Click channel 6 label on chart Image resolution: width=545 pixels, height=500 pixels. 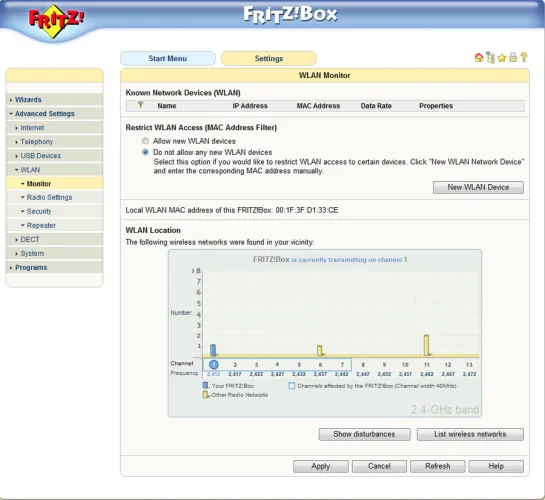[320, 365]
